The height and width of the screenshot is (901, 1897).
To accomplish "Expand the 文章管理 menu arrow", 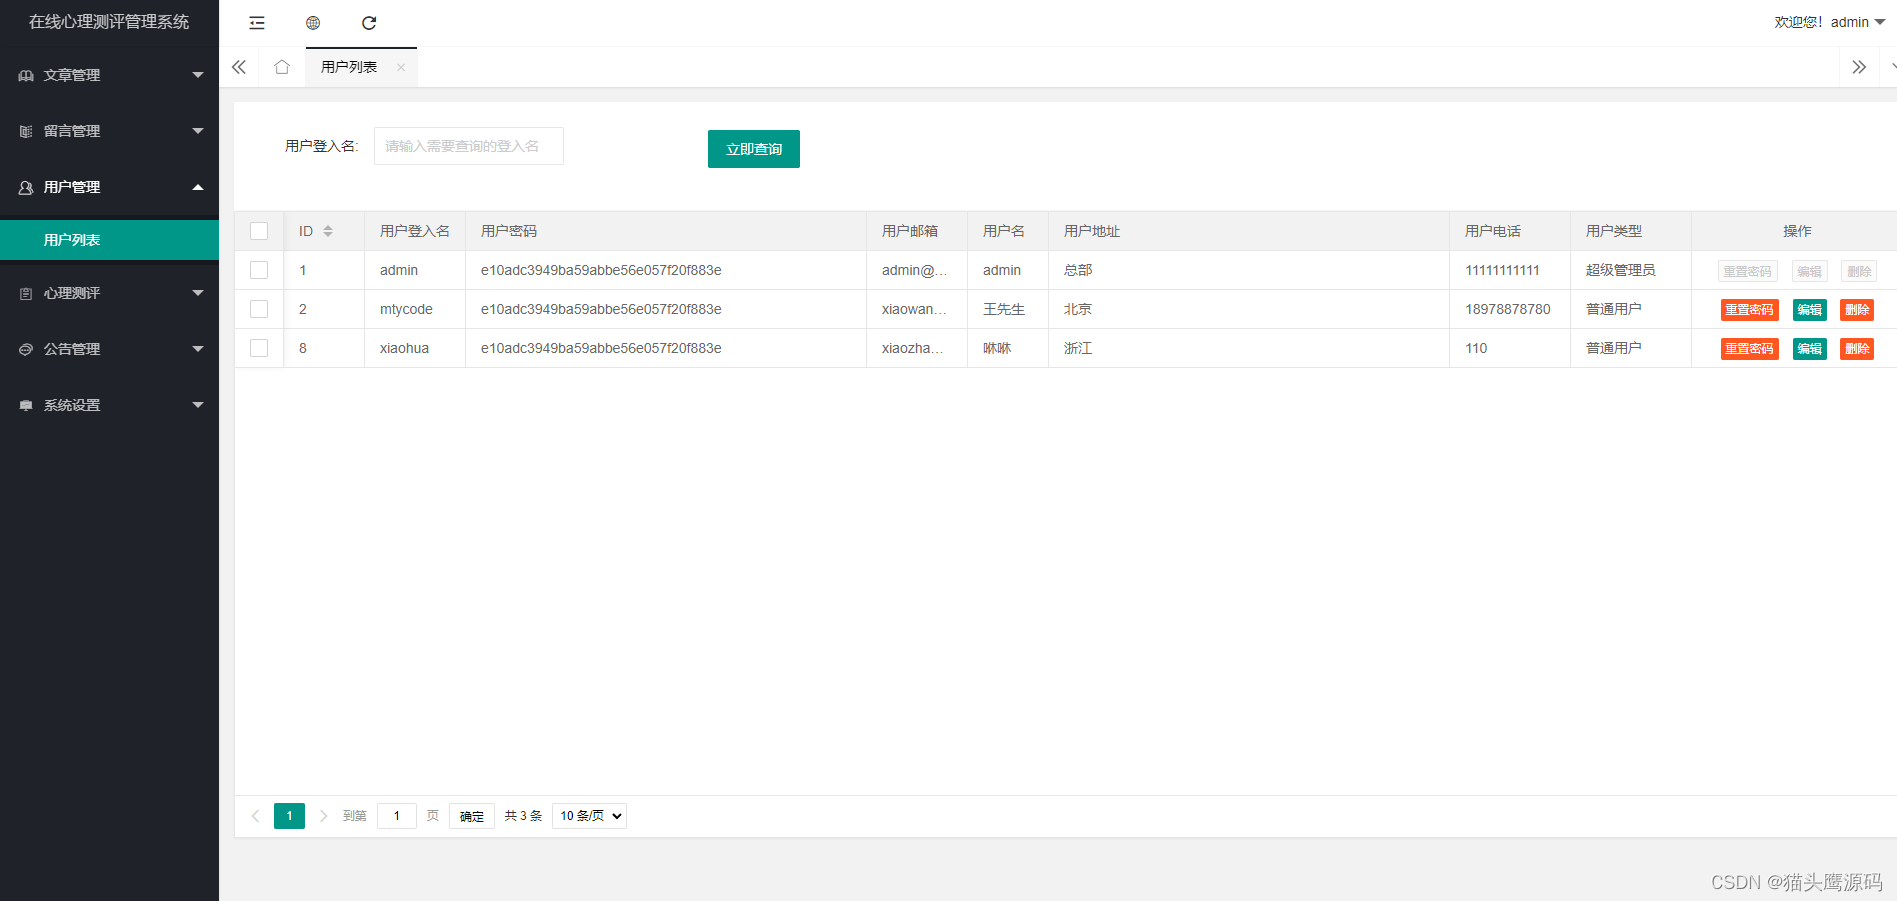I will (x=198, y=75).
